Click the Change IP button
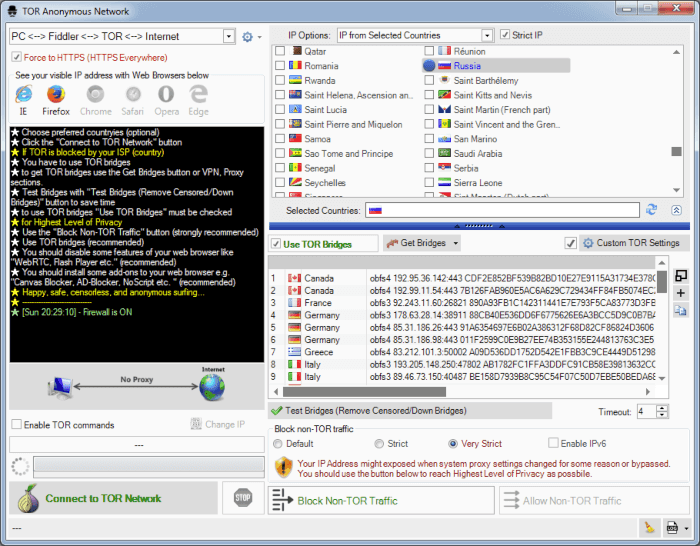The width and height of the screenshot is (700, 546). point(218,424)
